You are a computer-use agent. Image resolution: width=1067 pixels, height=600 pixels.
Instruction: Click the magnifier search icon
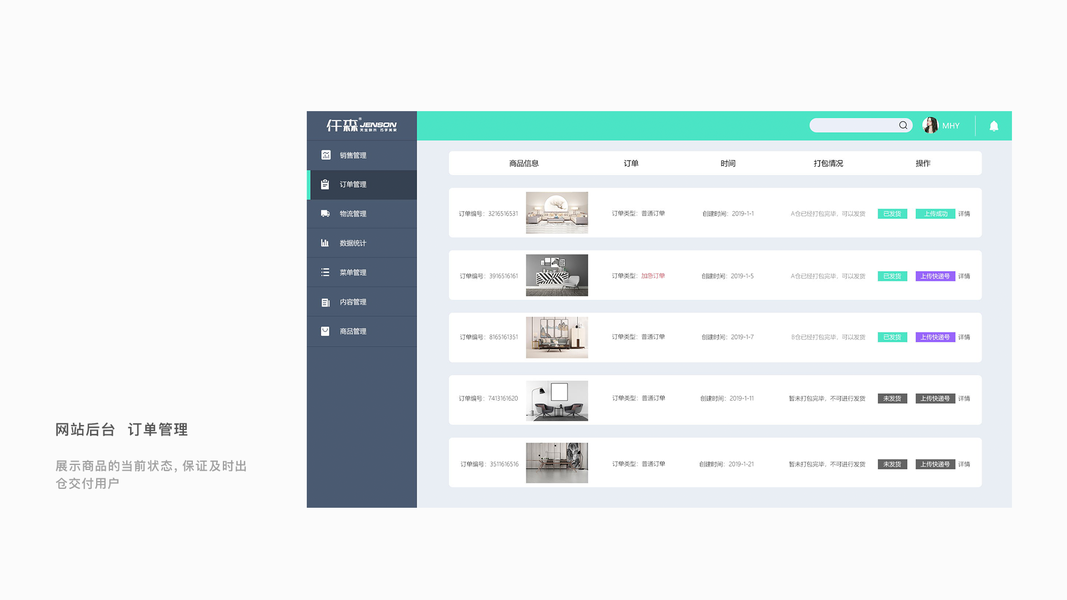[903, 125]
